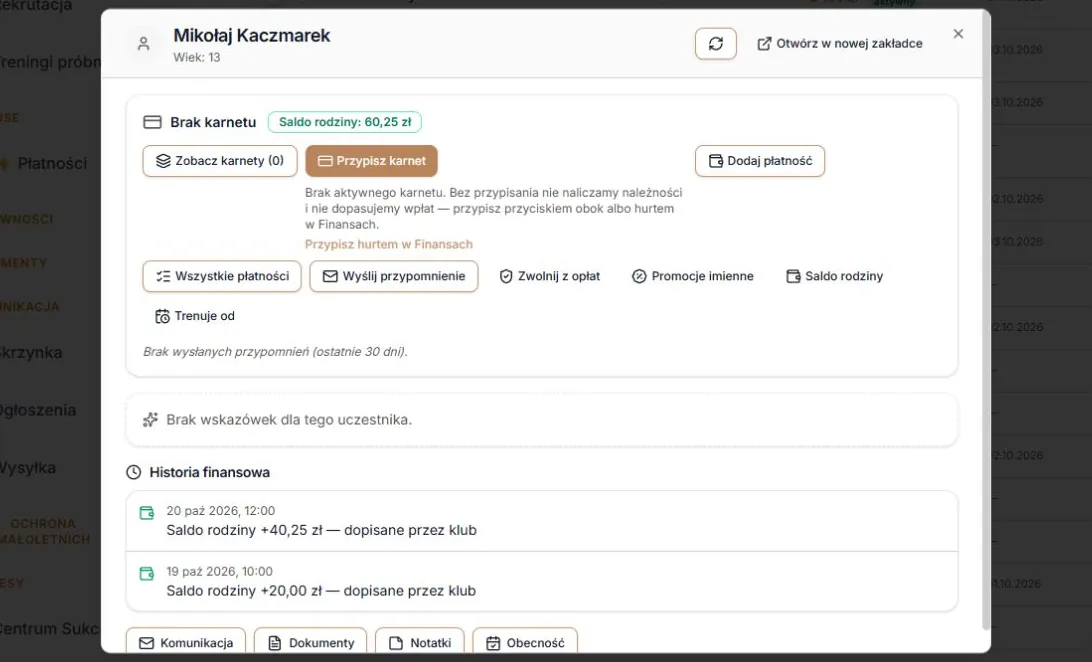
Task: Open Saldo rodziny action
Action: (x=834, y=276)
